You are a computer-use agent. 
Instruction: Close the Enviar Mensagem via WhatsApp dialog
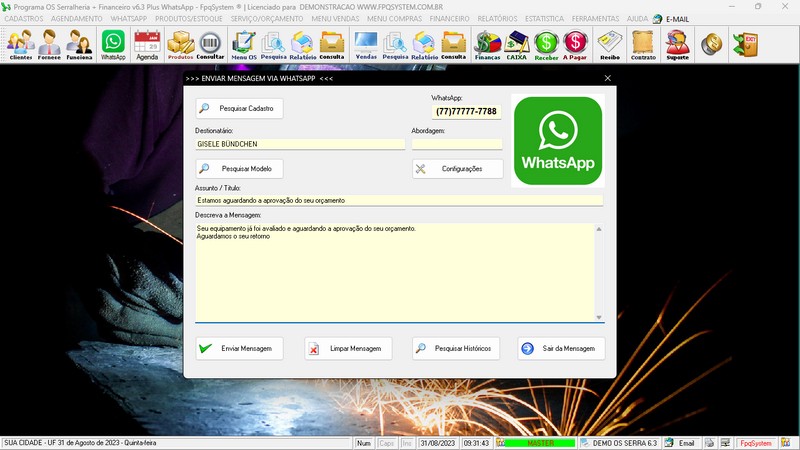point(607,78)
